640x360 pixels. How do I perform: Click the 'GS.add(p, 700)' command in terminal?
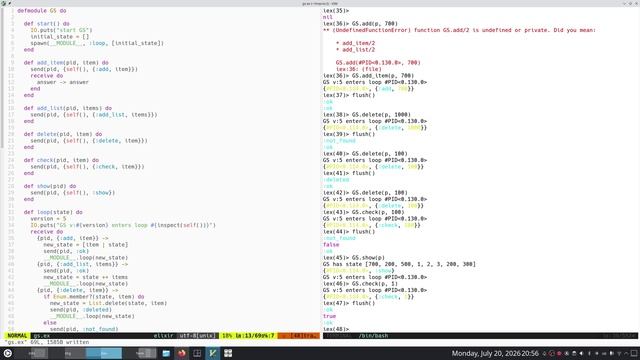tap(375, 24)
